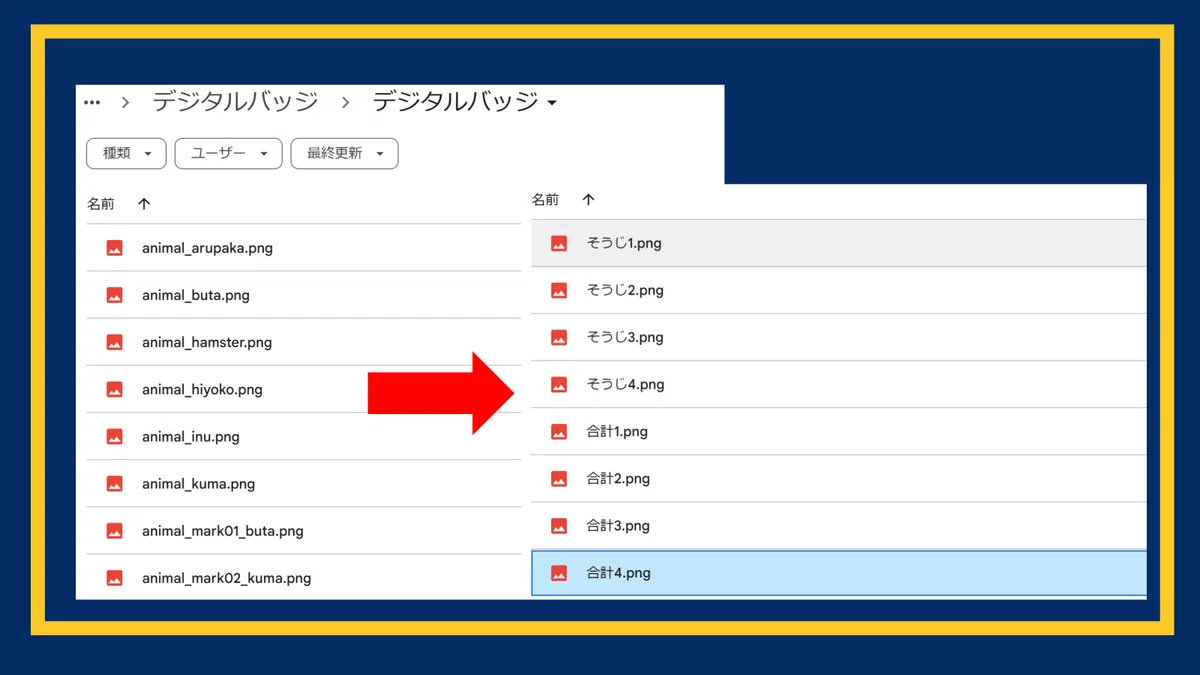Select the file name animal_hiyoko.png
This screenshot has height=675, width=1200.
point(202,389)
